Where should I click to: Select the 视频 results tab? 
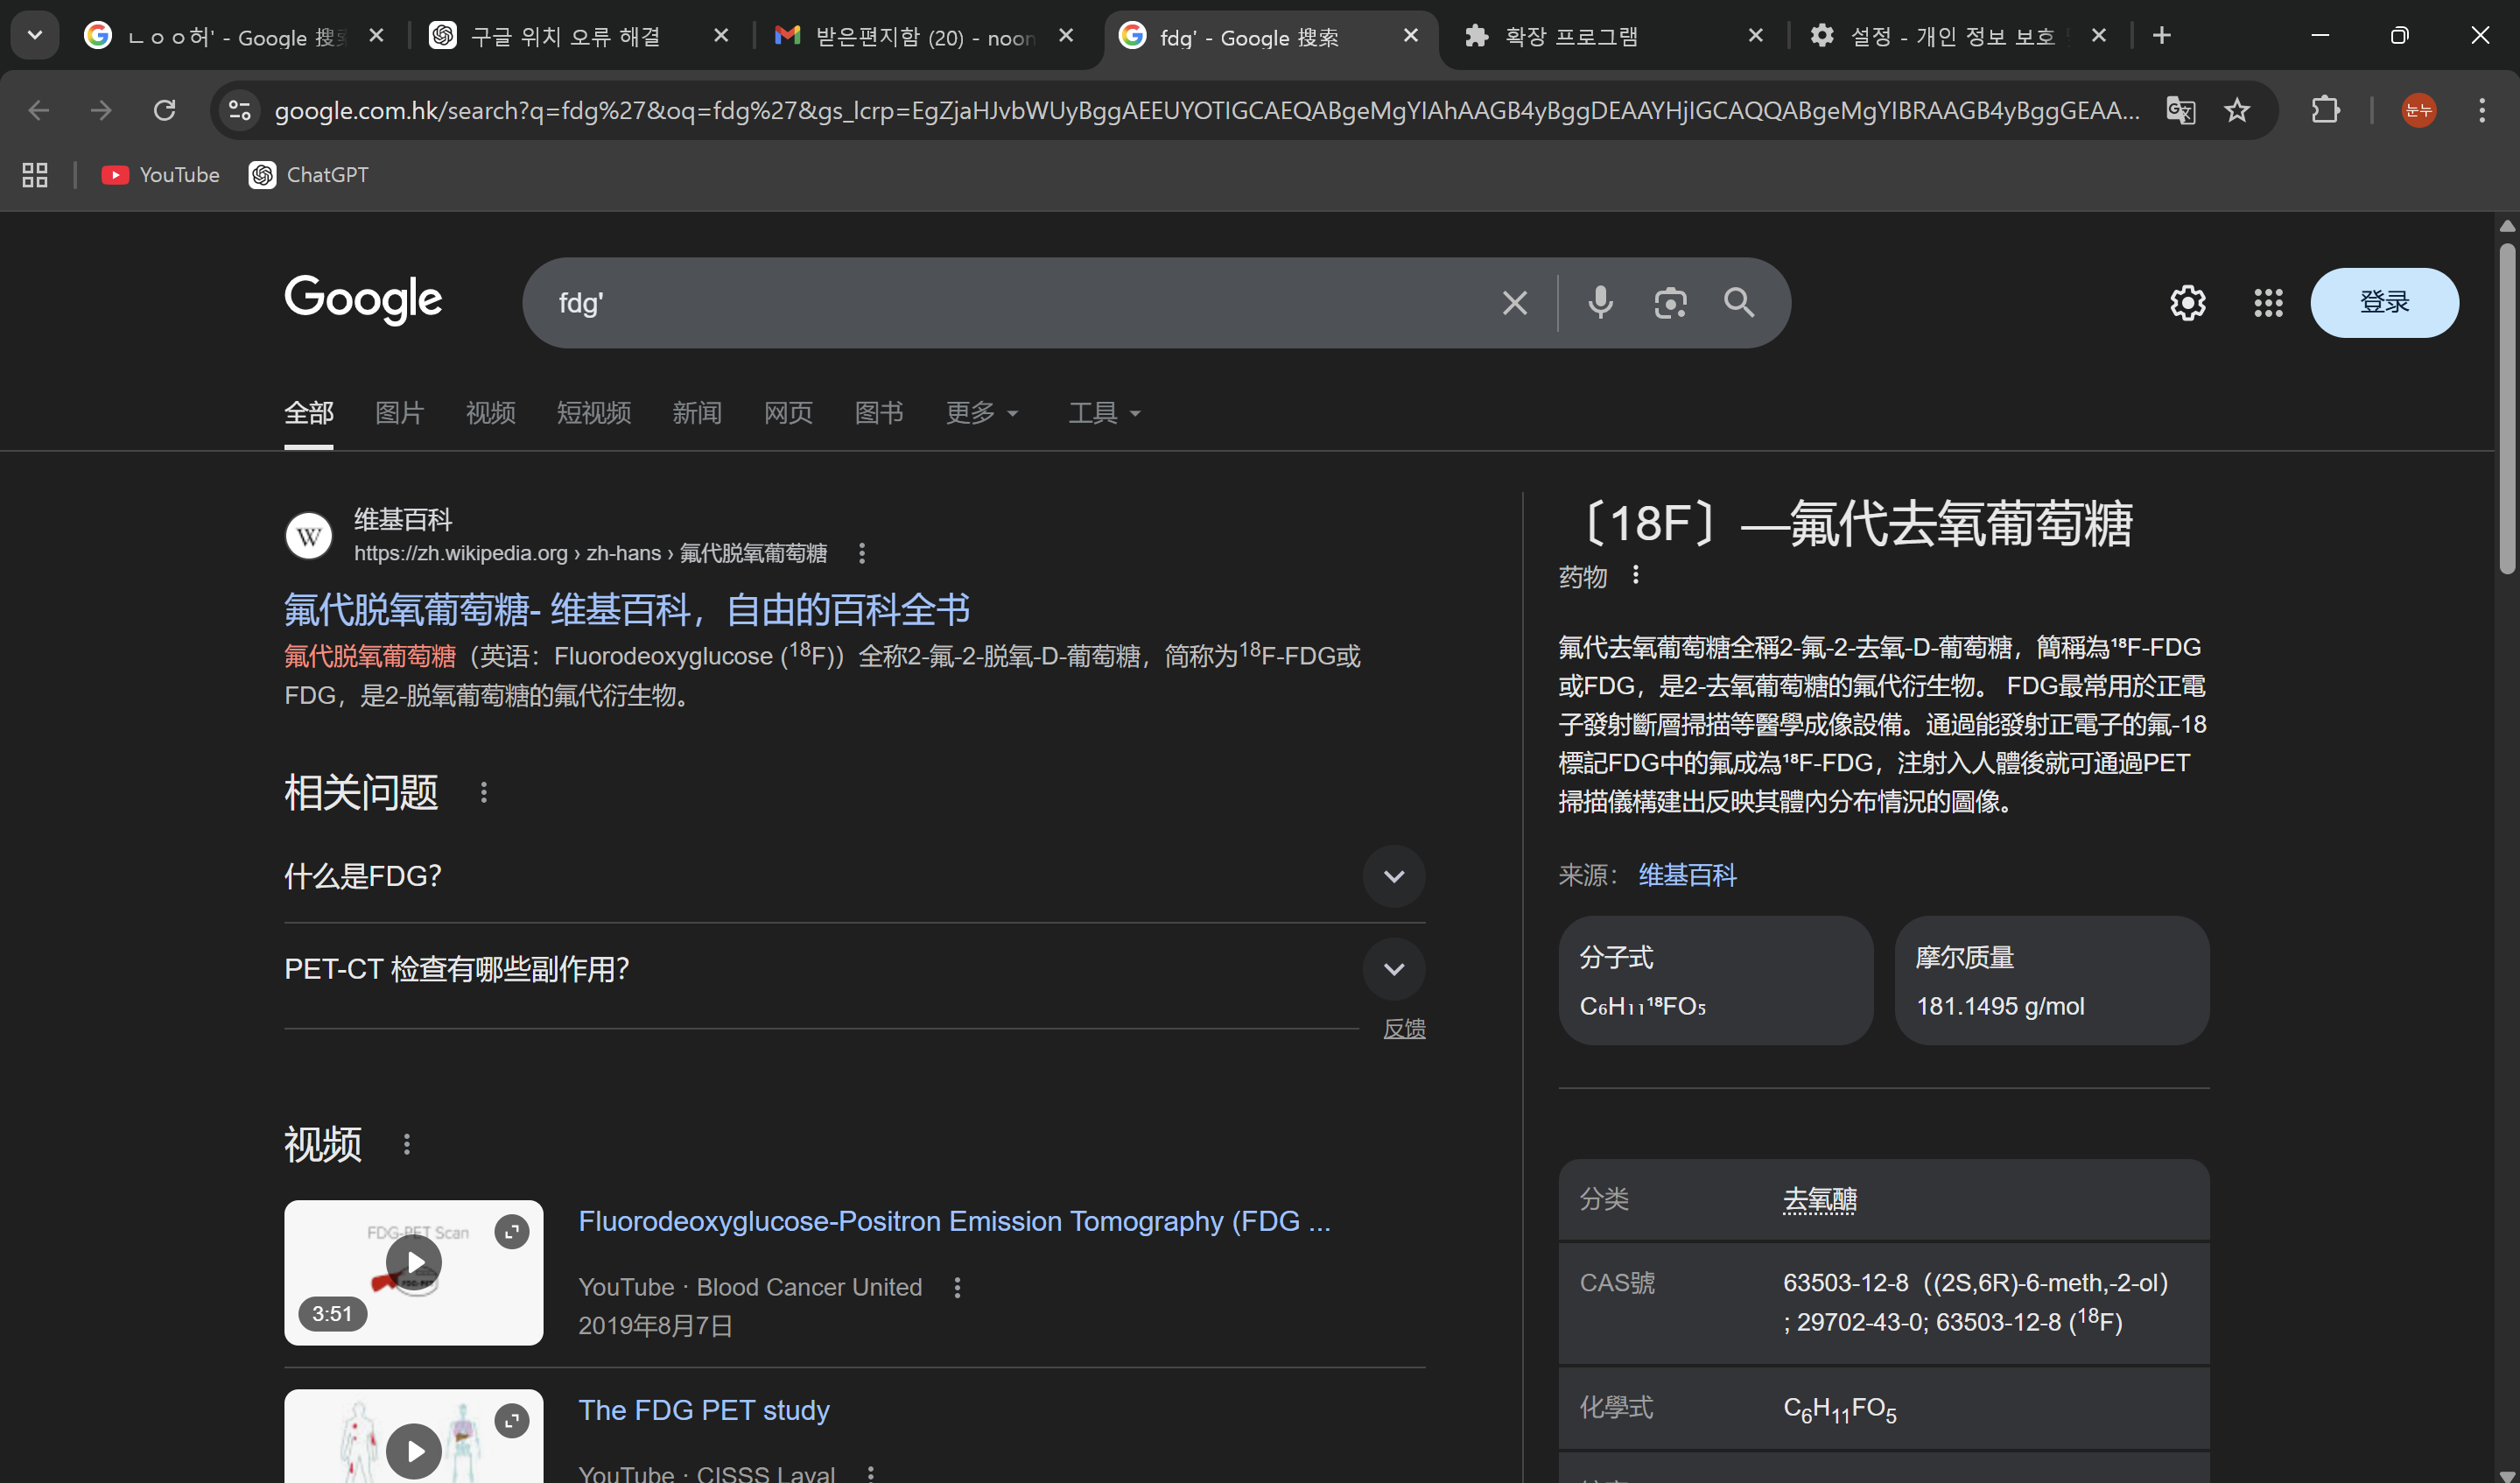(490, 413)
